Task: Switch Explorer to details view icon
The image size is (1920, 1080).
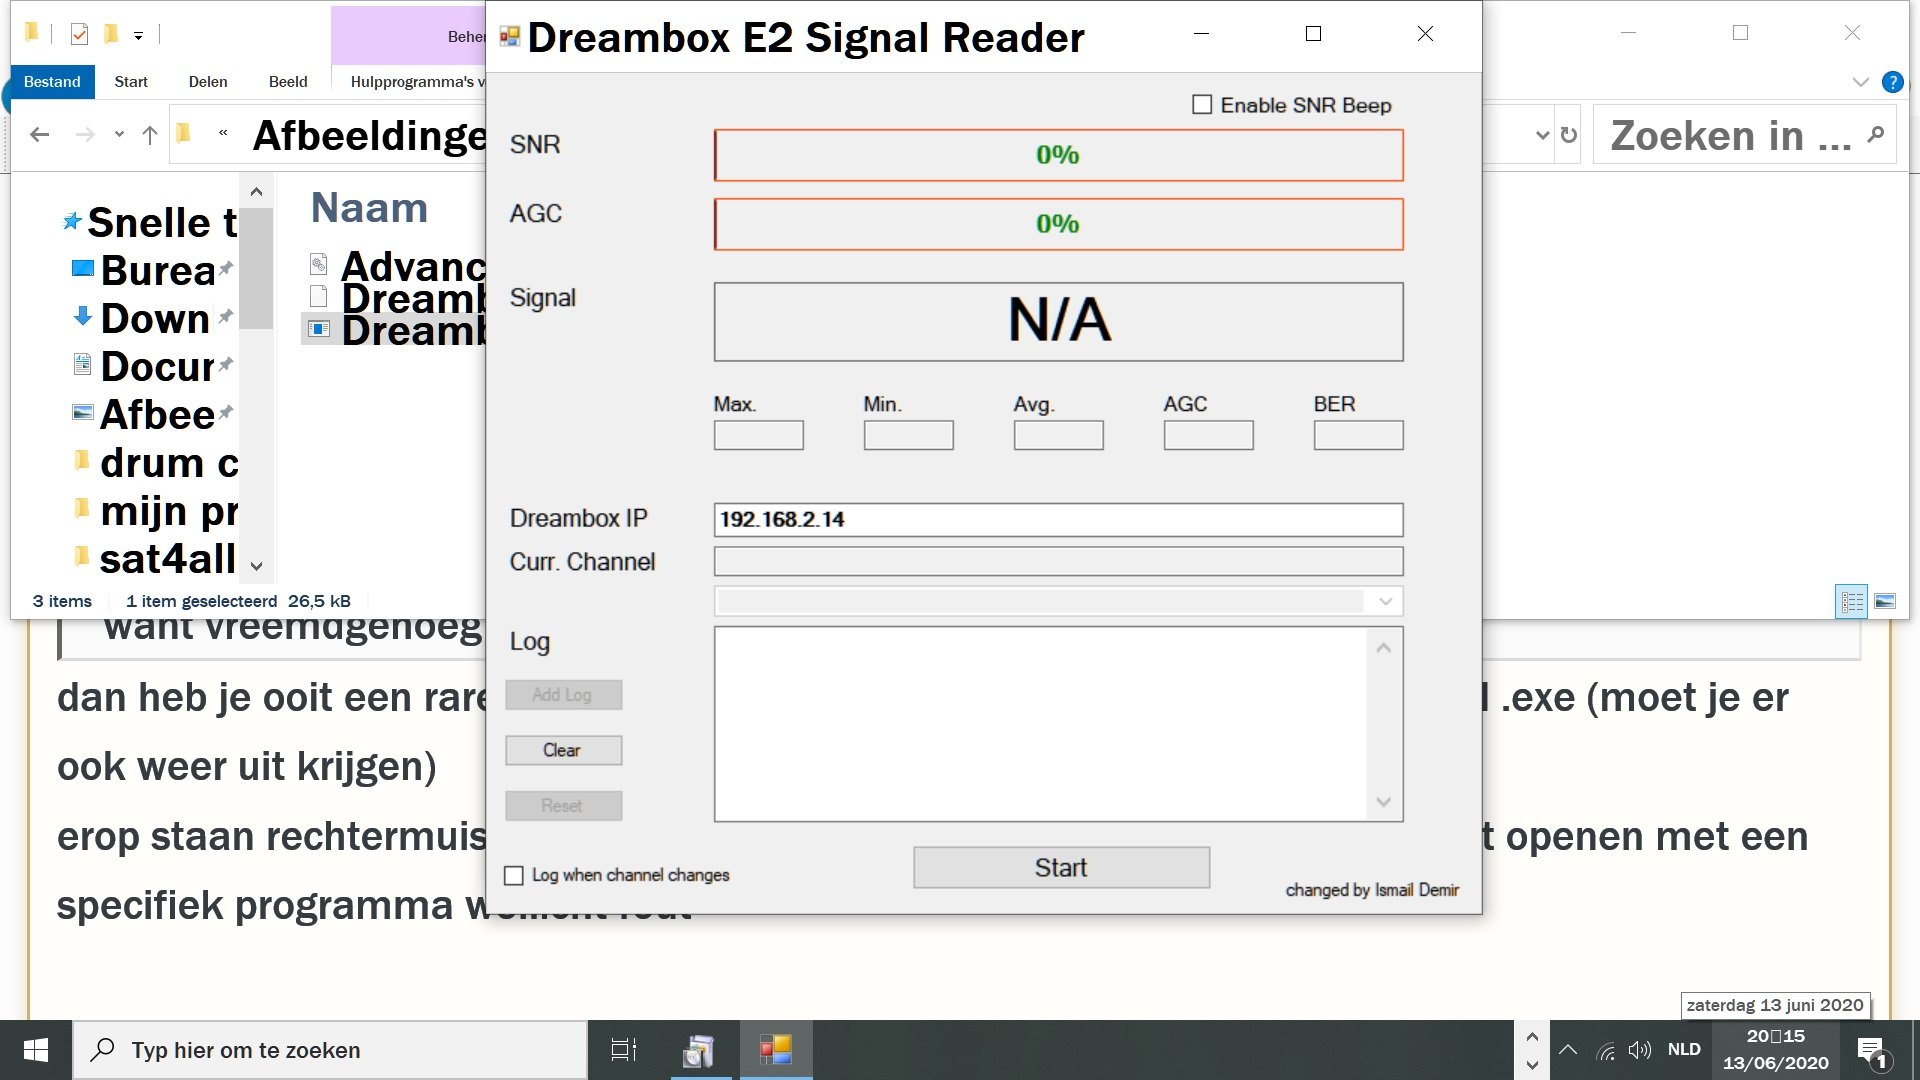Action: point(1851,601)
